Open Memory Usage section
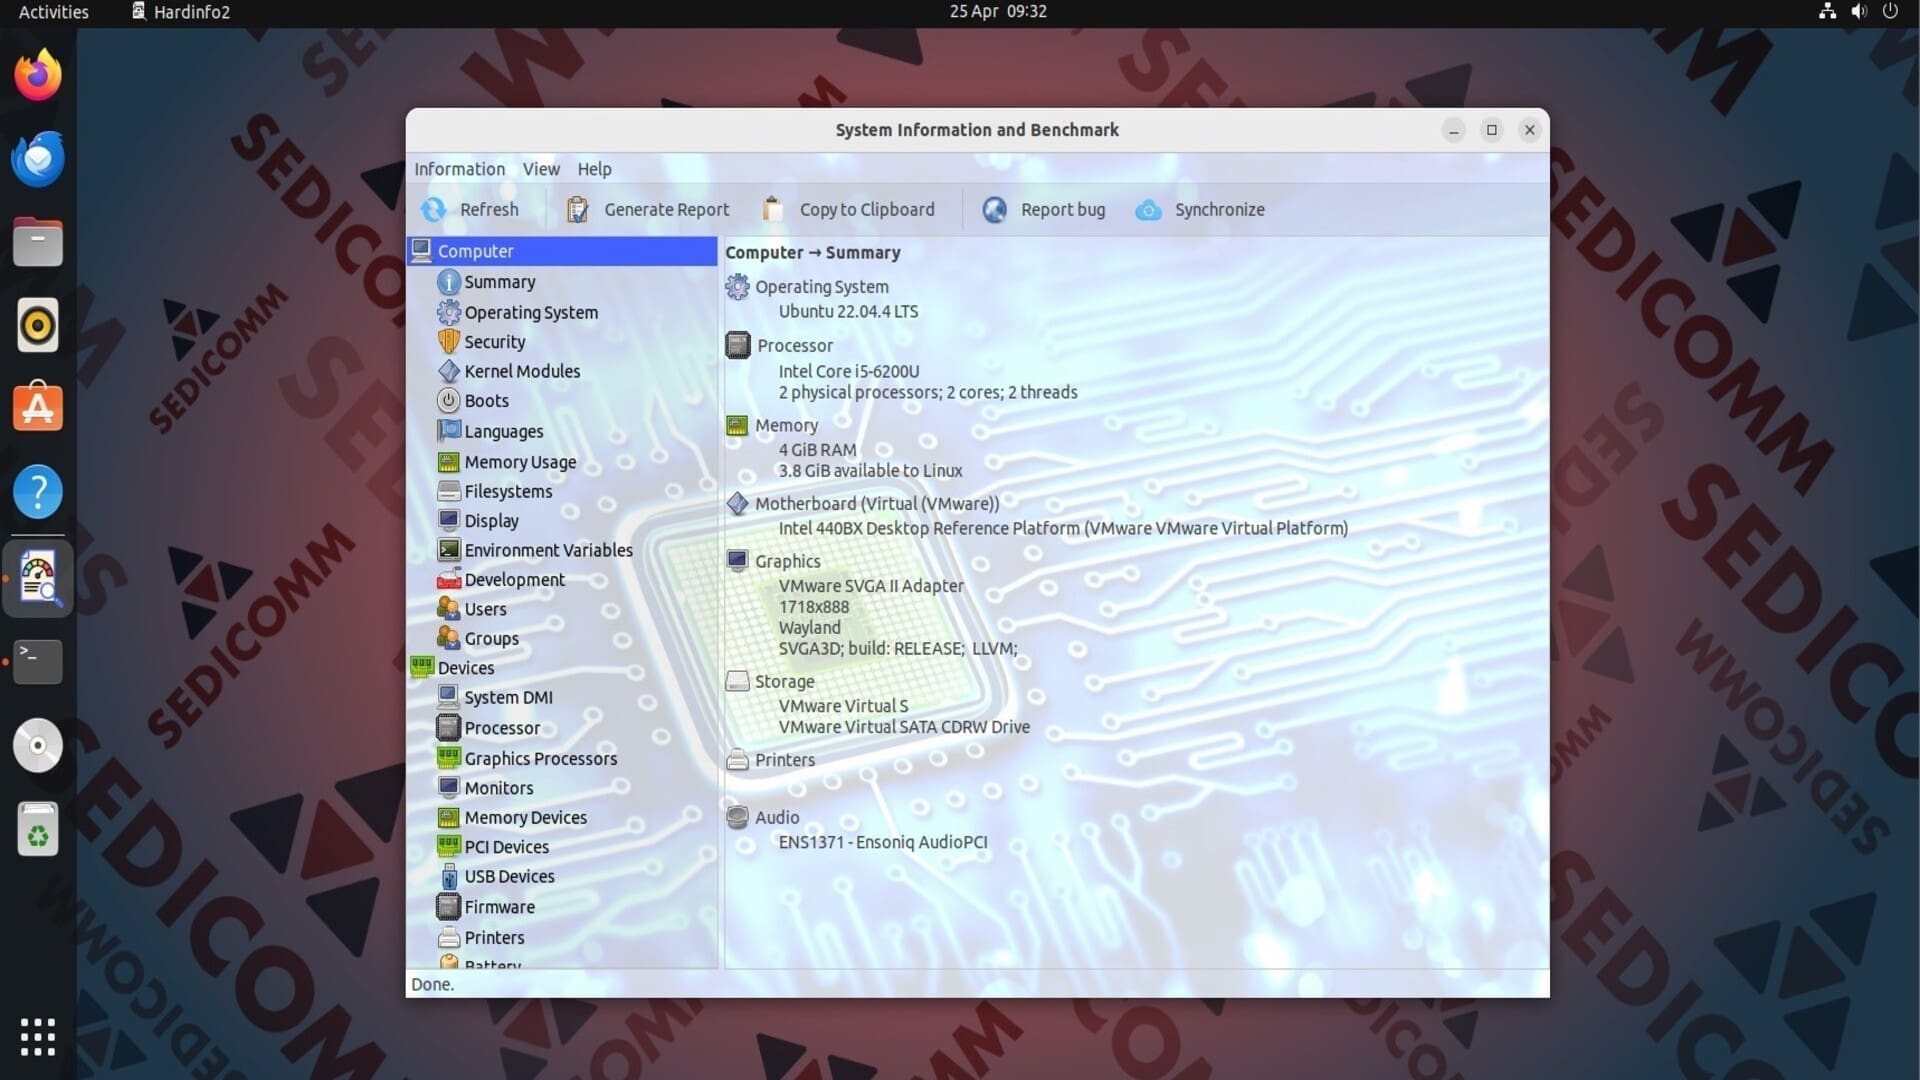 (x=519, y=462)
